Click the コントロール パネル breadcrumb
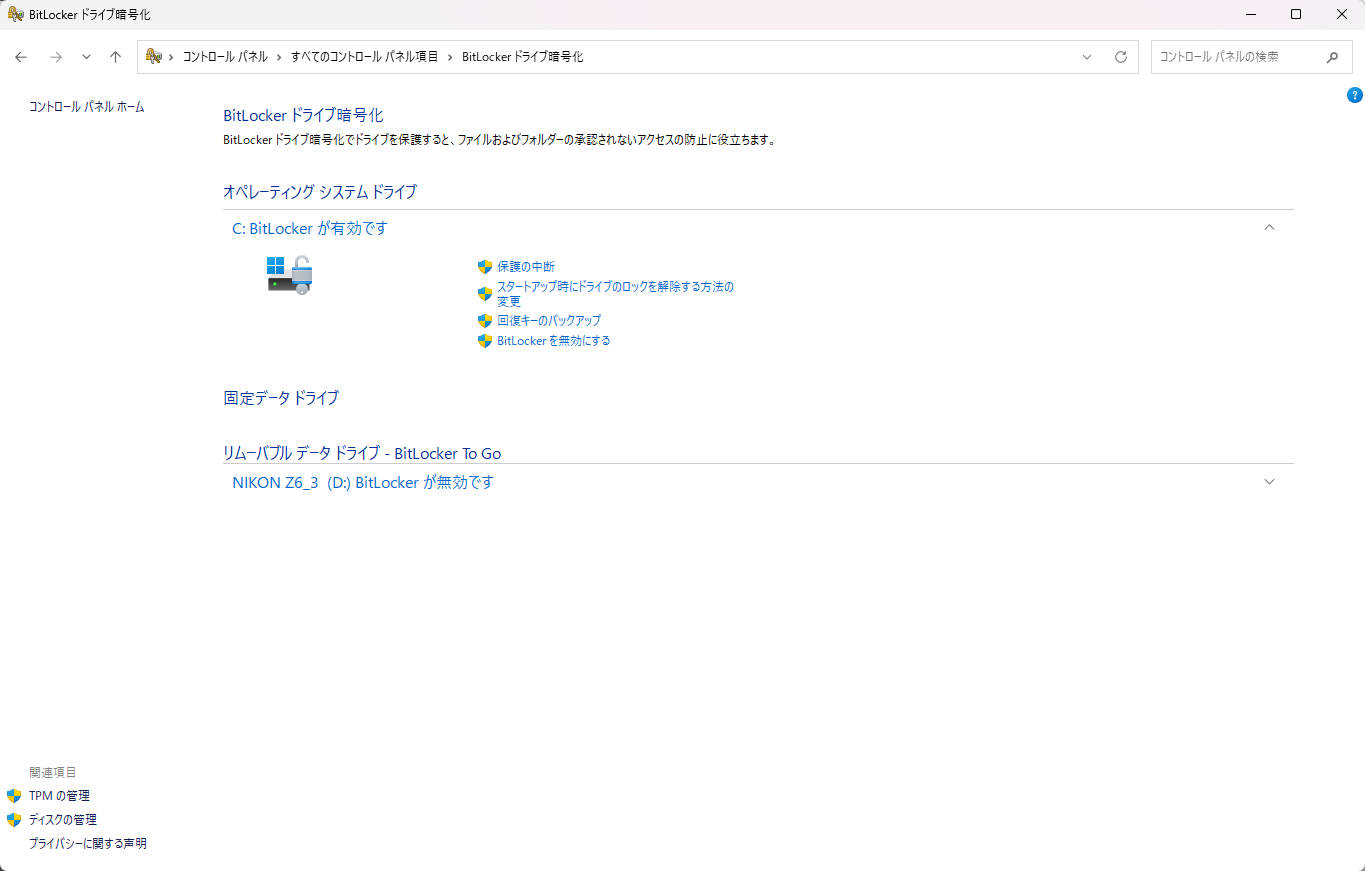 tap(225, 57)
